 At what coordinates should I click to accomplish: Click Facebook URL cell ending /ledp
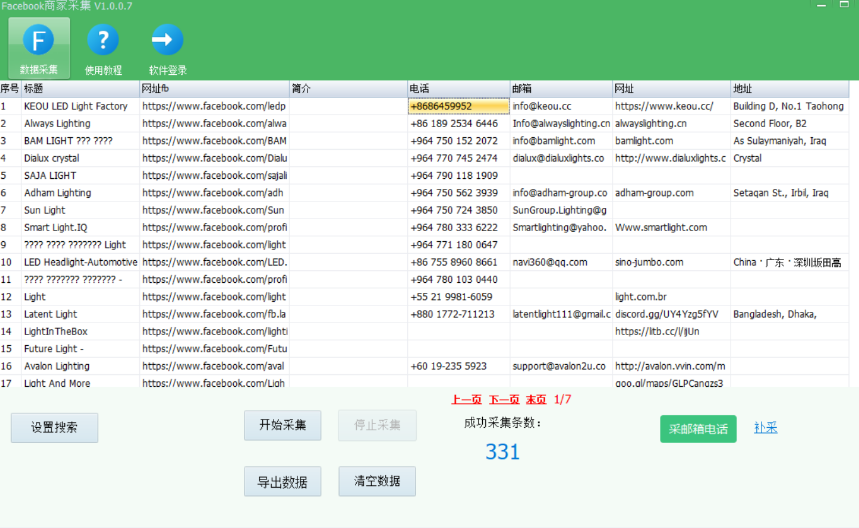(x=214, y=106)
